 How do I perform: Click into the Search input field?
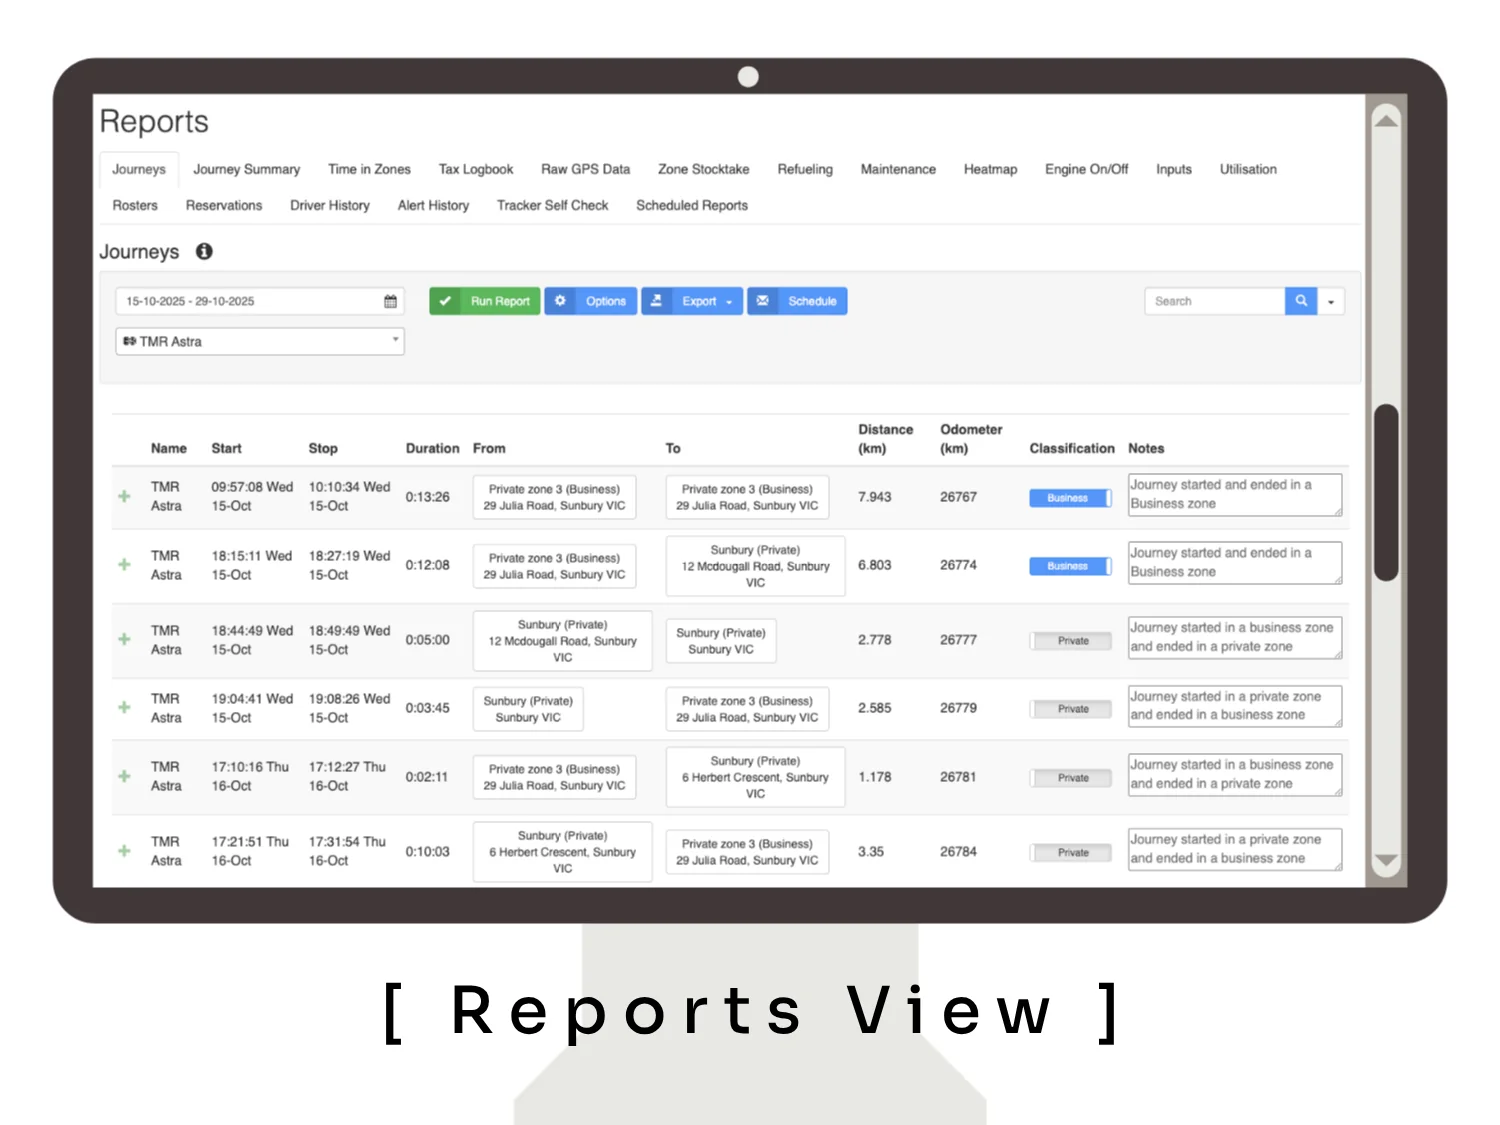[x=1214, y=301]
